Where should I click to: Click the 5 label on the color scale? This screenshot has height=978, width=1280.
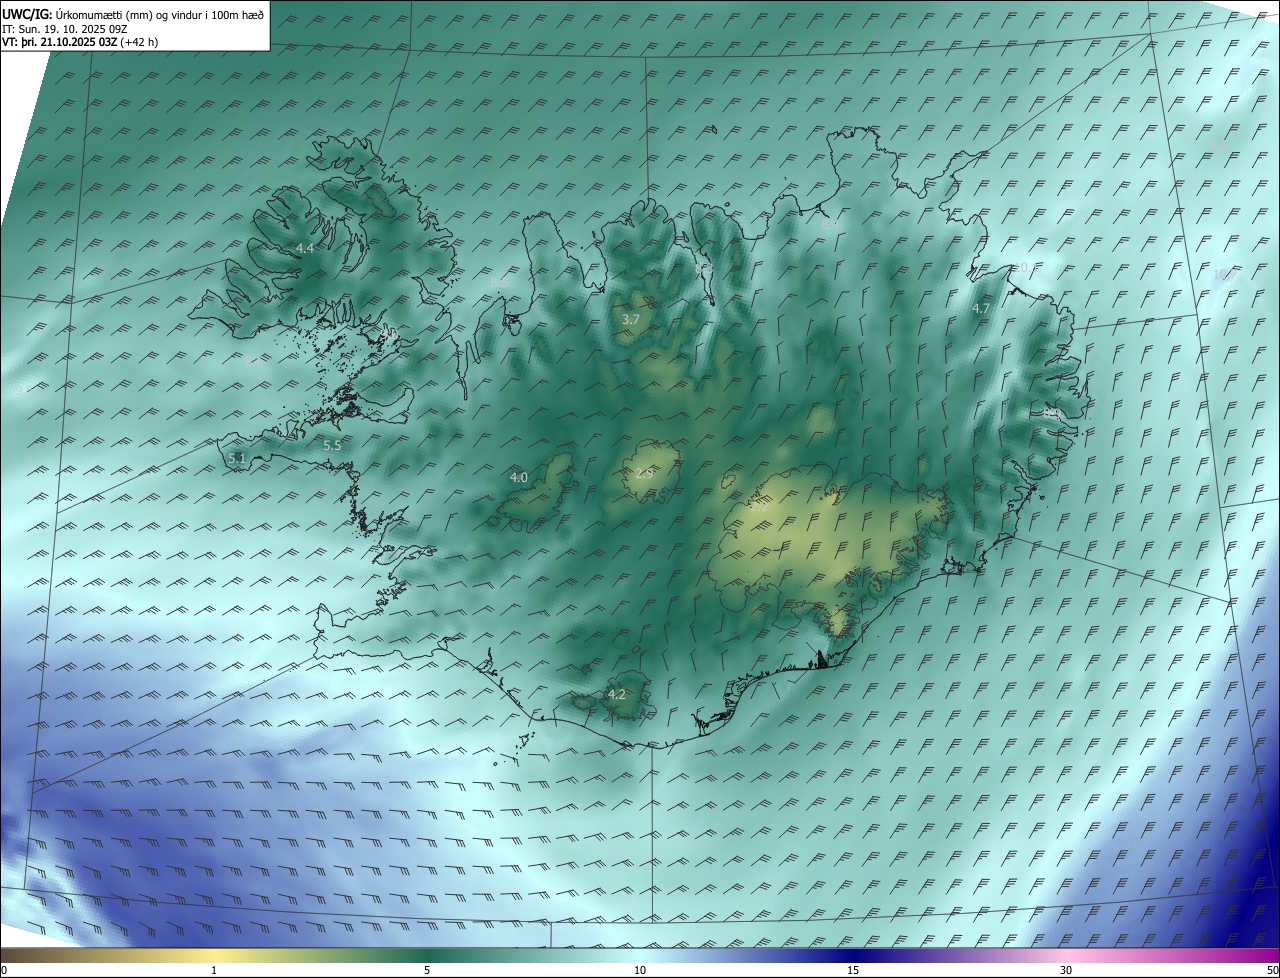tap(427, 970)
